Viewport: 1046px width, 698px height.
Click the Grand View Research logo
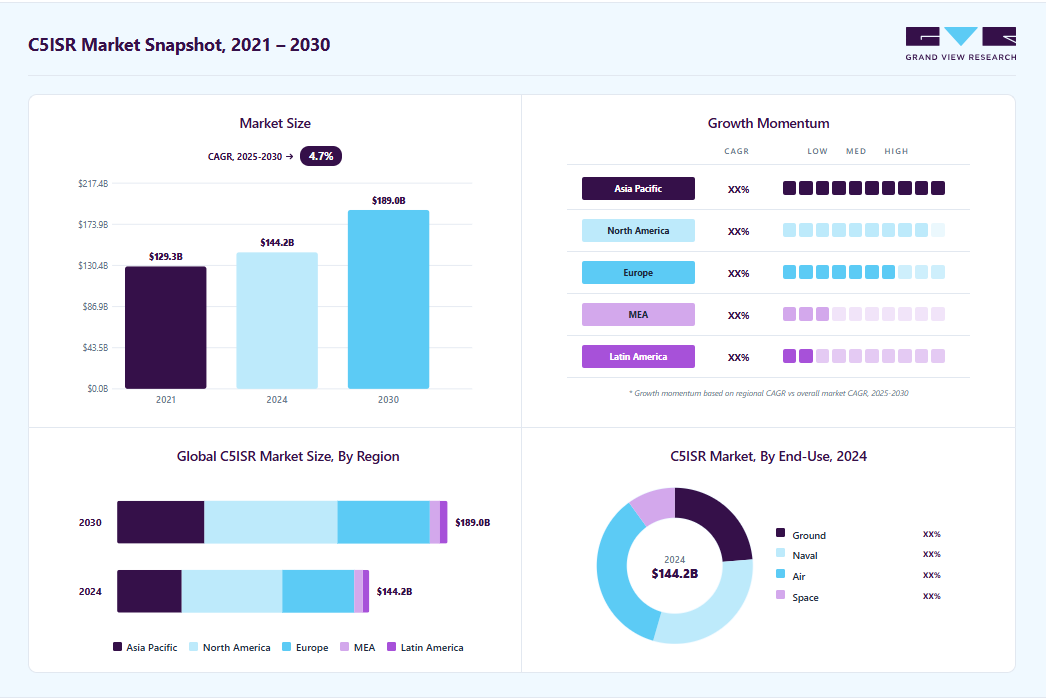[961, 44]
